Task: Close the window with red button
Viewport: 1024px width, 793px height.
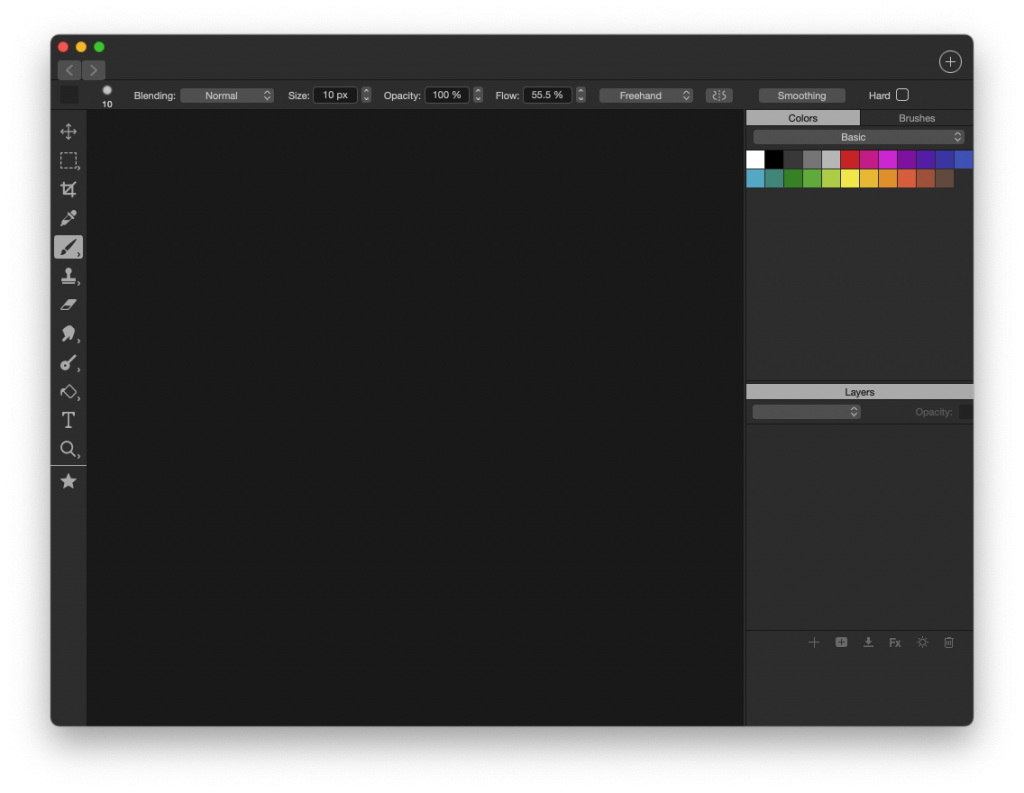Action: (x=63, y=47)
